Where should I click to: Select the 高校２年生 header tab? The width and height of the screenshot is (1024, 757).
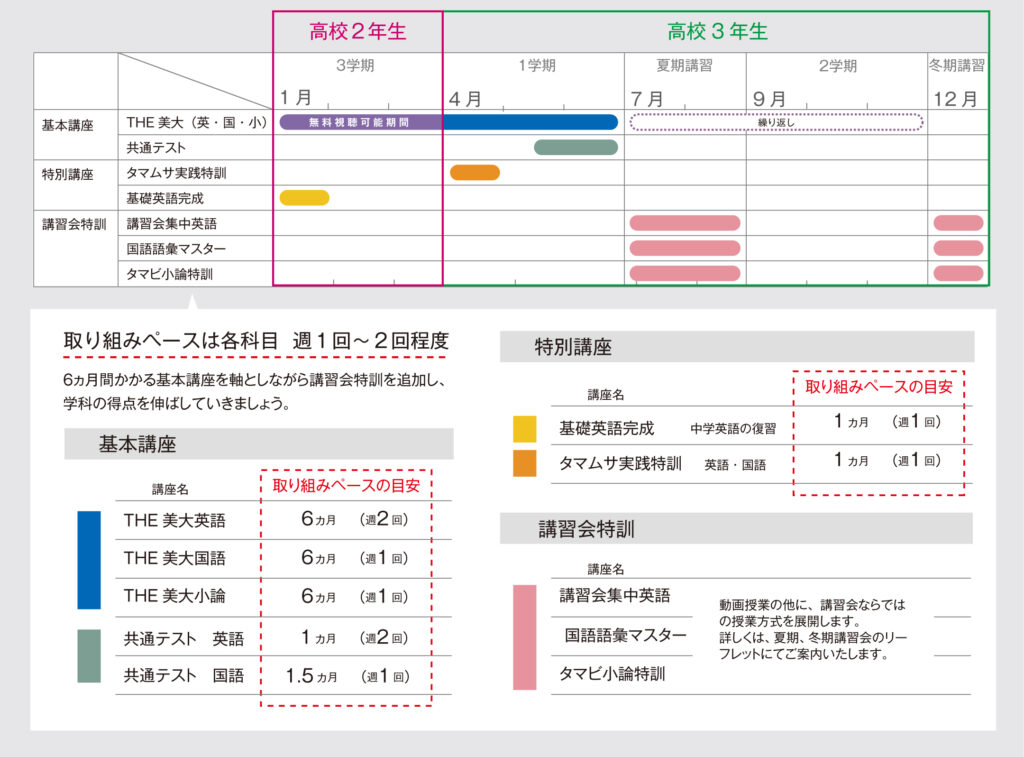click(358, 31)
